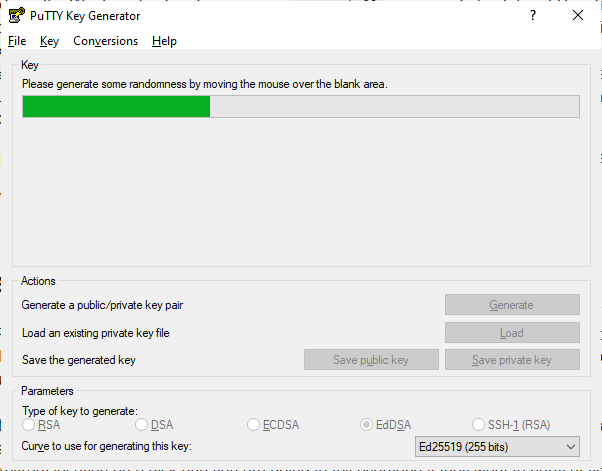Click the Load button

click(512, 333)
